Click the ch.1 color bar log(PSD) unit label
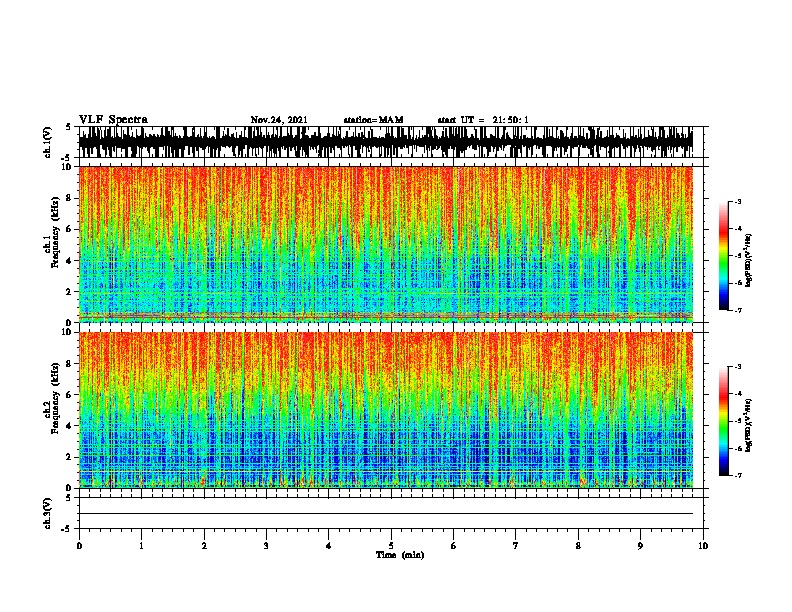 click(x=748, y=260)
